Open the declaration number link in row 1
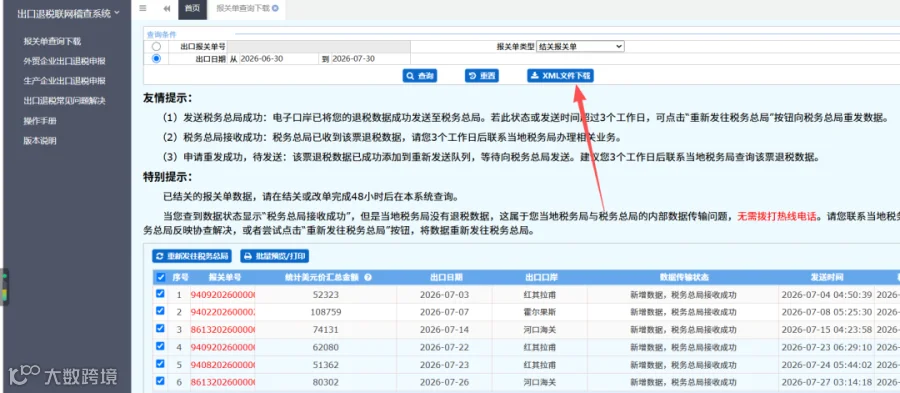The width and height of the screenshot is (900, 393). pyautogui.click(x=223, y=295)
